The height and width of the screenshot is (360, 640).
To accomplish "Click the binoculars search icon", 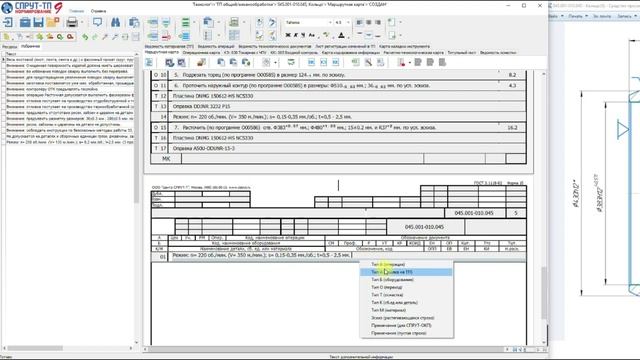I will tap(116, 22).
